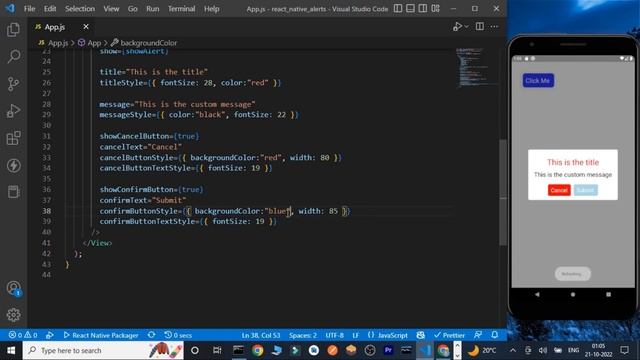Tap Click Me button in emulator

[538, 80]
